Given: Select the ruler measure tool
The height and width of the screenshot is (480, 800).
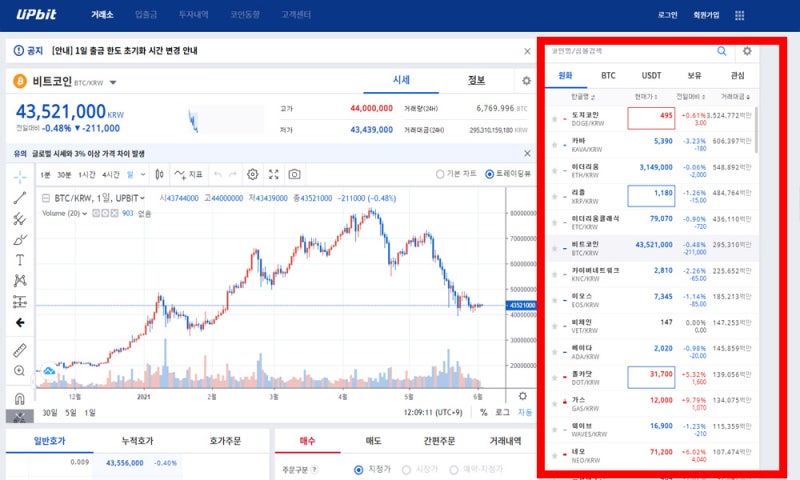Looking at the screenshot, I should point(19,350).
